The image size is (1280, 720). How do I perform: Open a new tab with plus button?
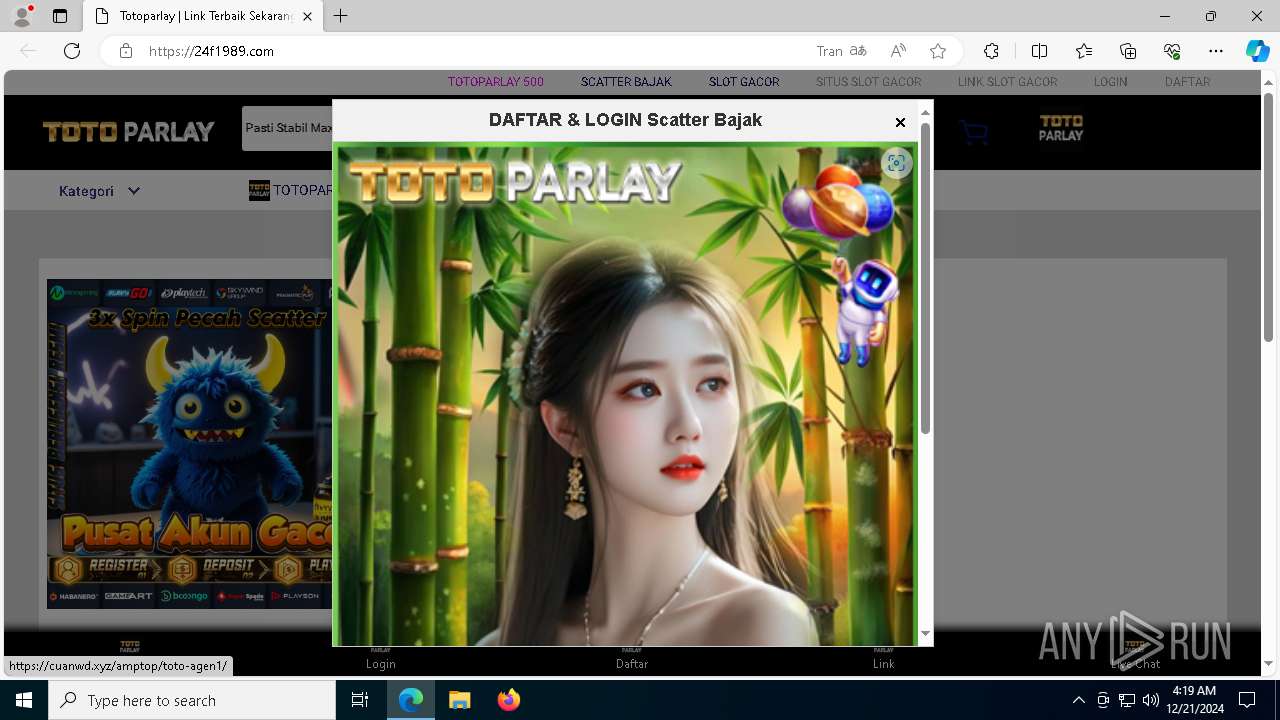341,16
